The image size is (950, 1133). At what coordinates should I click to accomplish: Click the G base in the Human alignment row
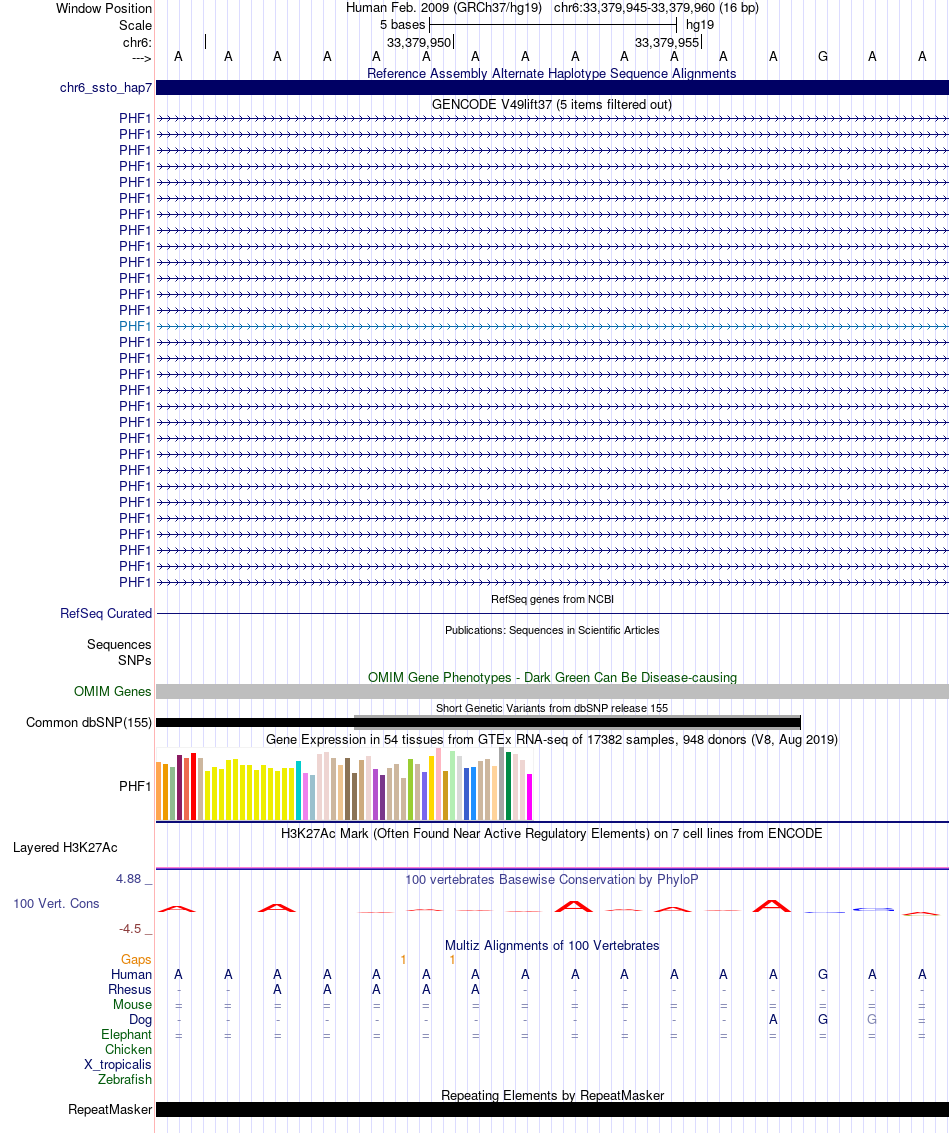(x=823, y=975)
